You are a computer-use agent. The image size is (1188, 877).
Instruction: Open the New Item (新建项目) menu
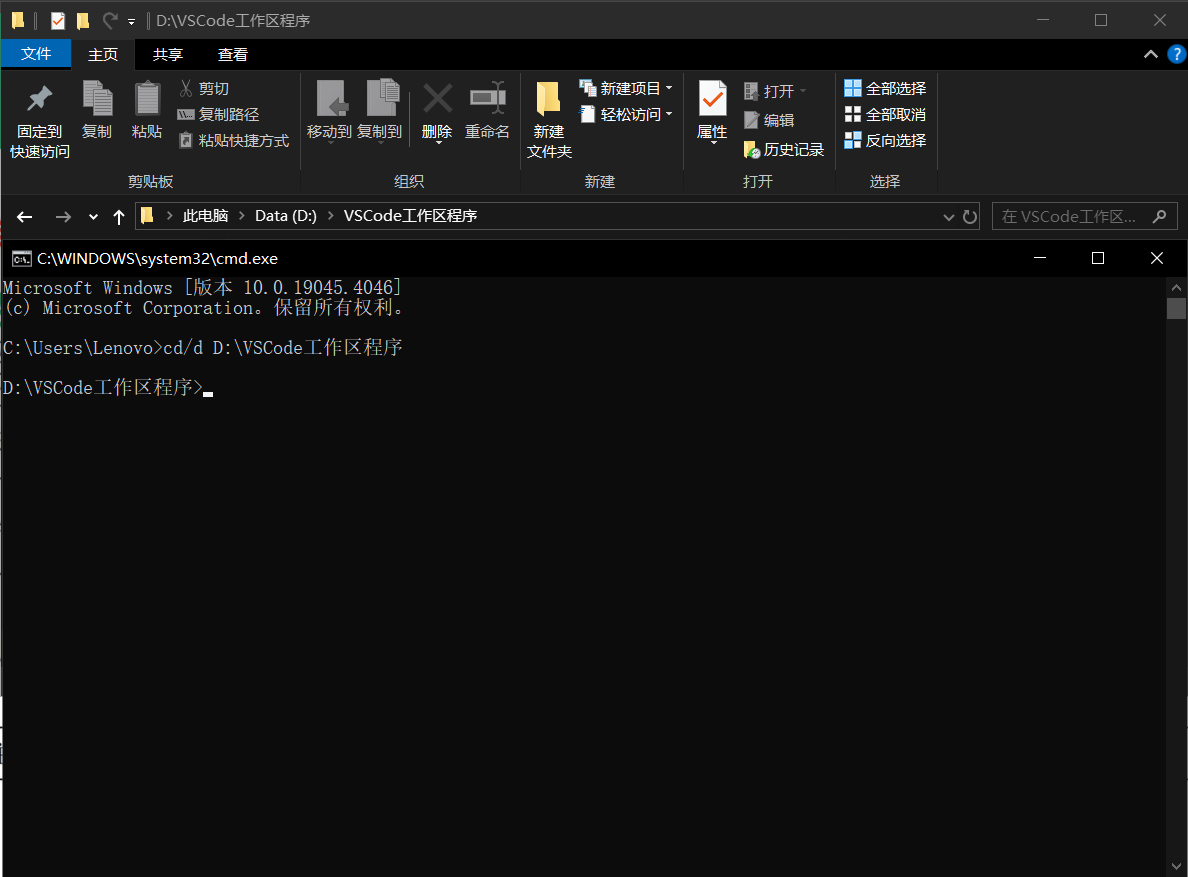point(626,89)
